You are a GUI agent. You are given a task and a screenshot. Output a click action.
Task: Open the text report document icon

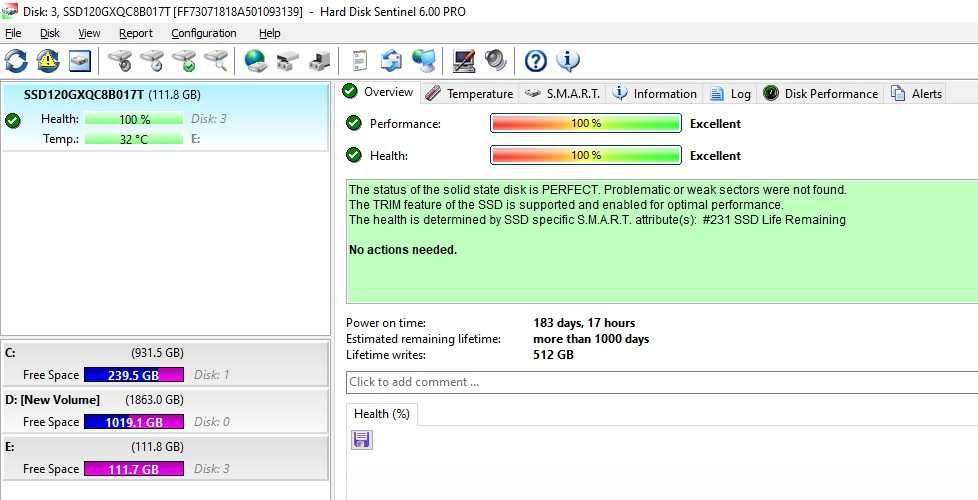pyautogui.click(x=359, y=61)
